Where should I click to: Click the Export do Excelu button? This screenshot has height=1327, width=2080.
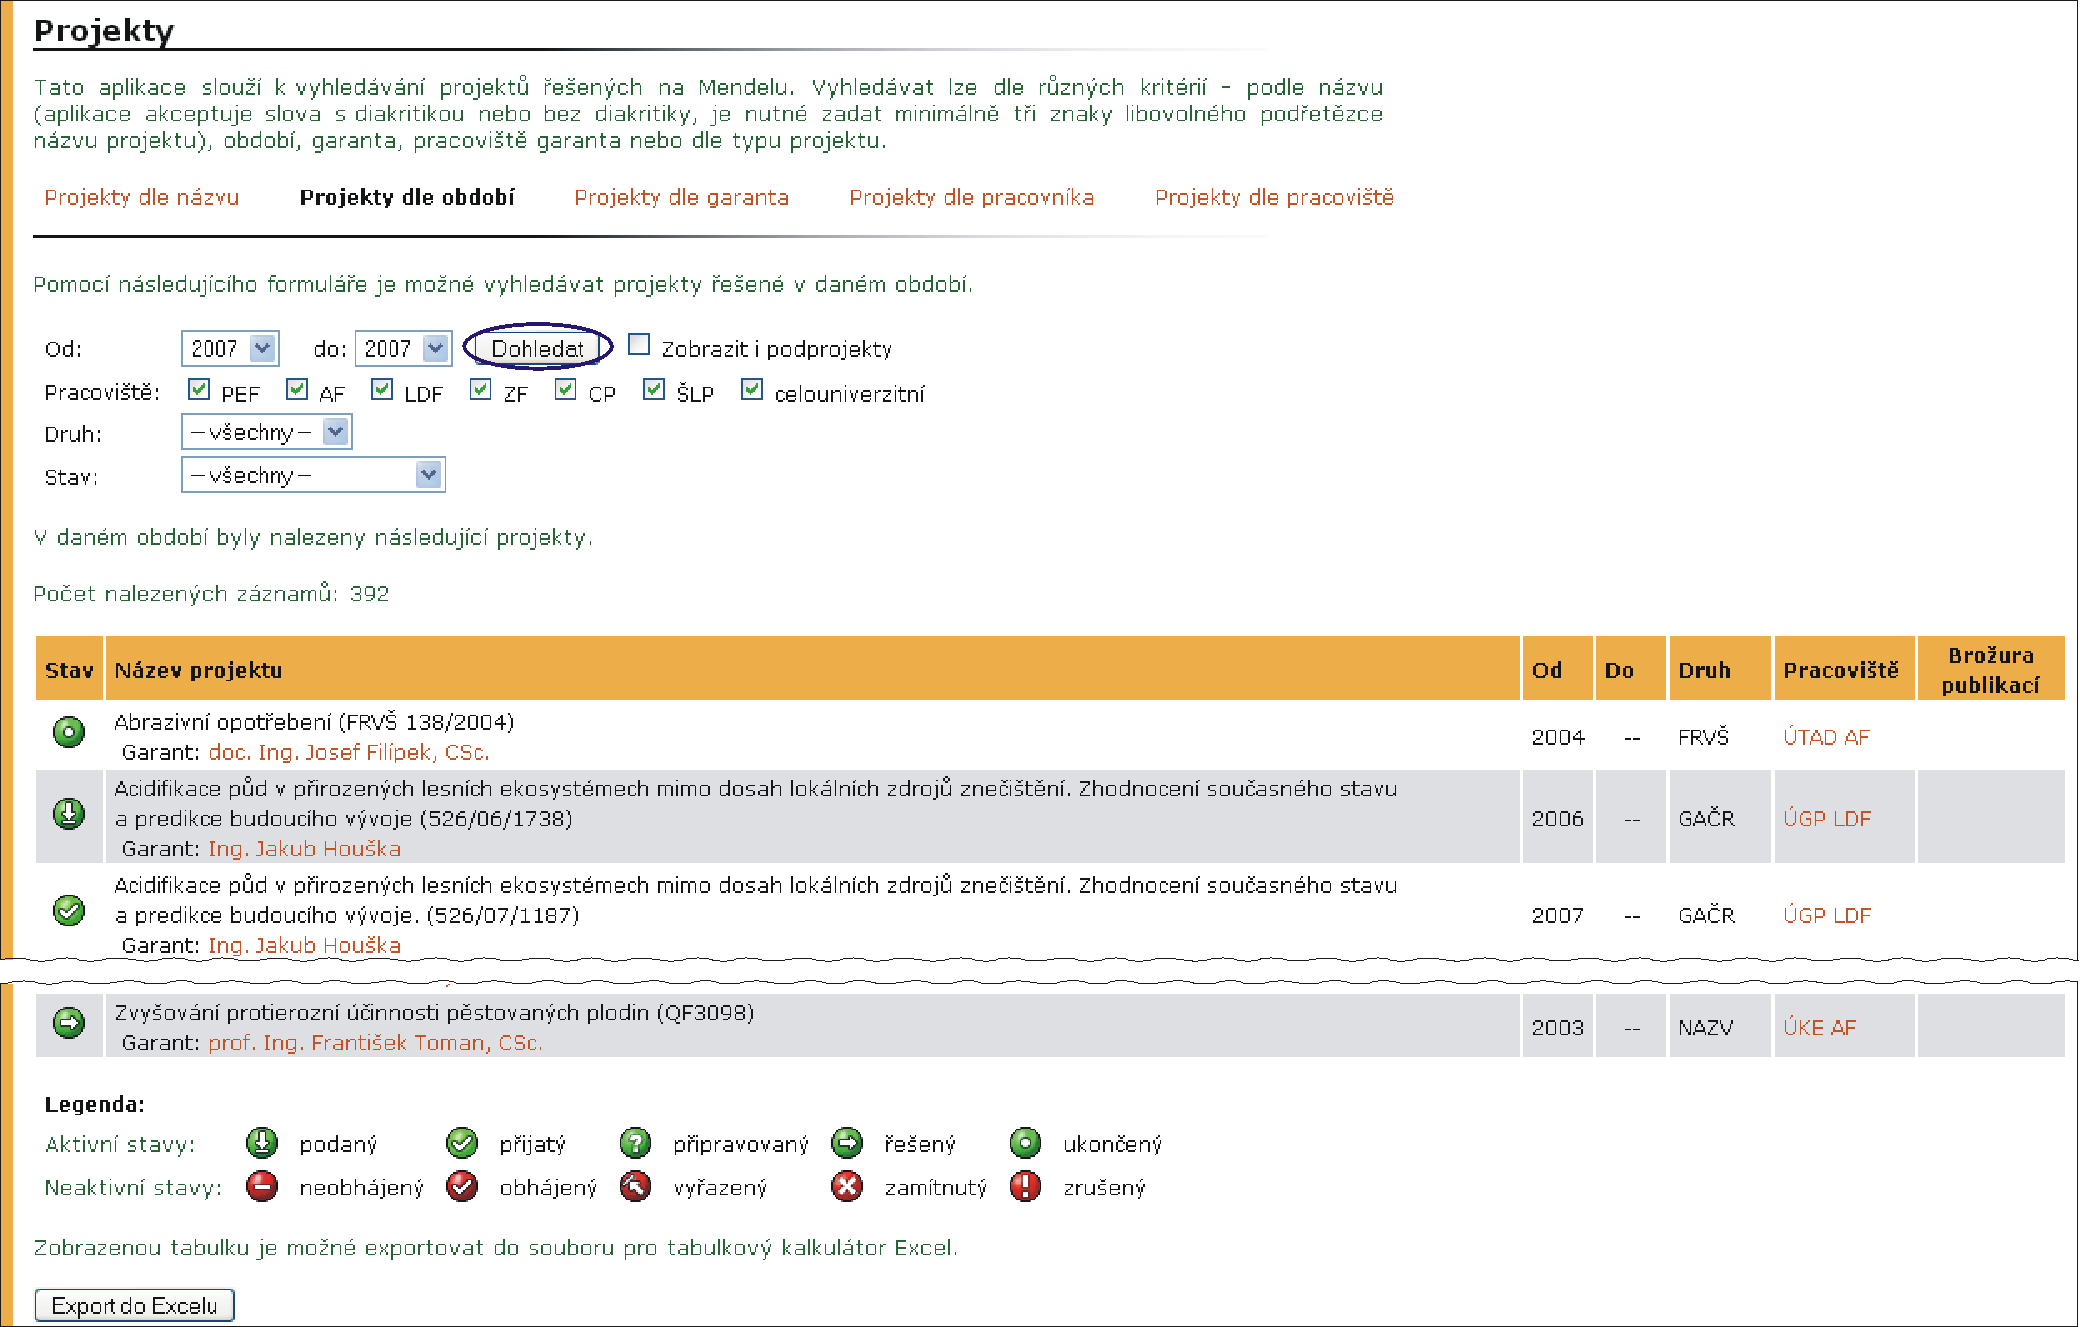point(134,1305)
